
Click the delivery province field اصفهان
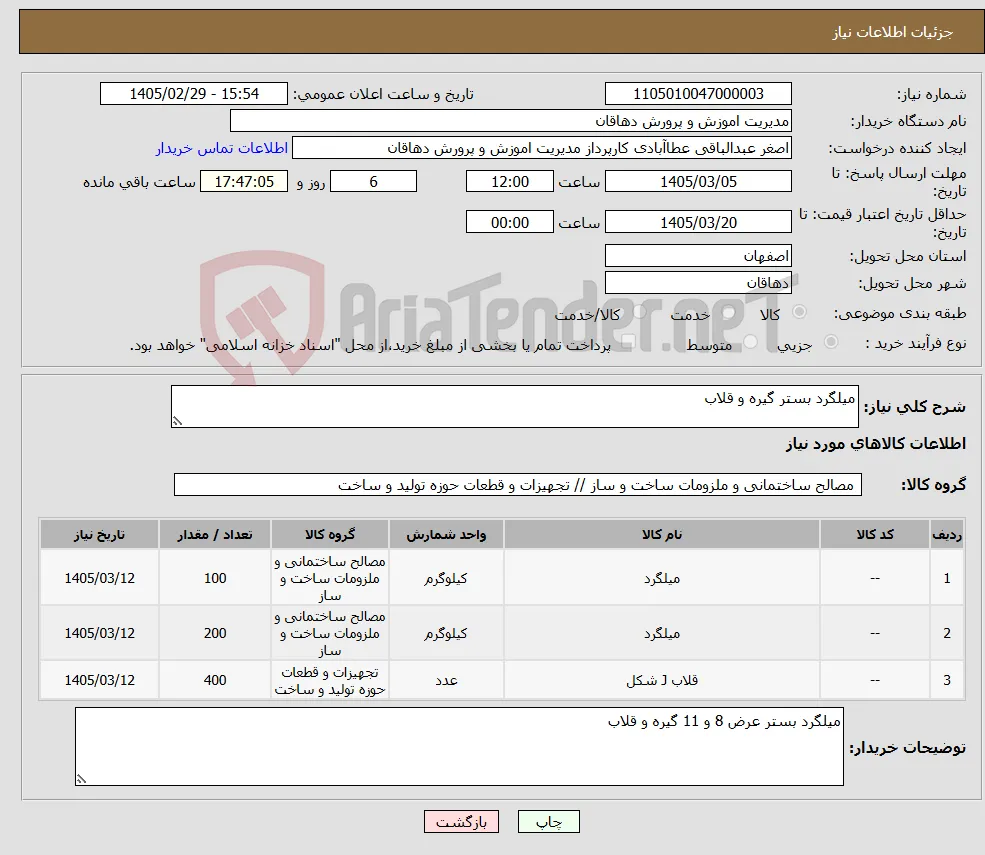click(x=698, y=256)
